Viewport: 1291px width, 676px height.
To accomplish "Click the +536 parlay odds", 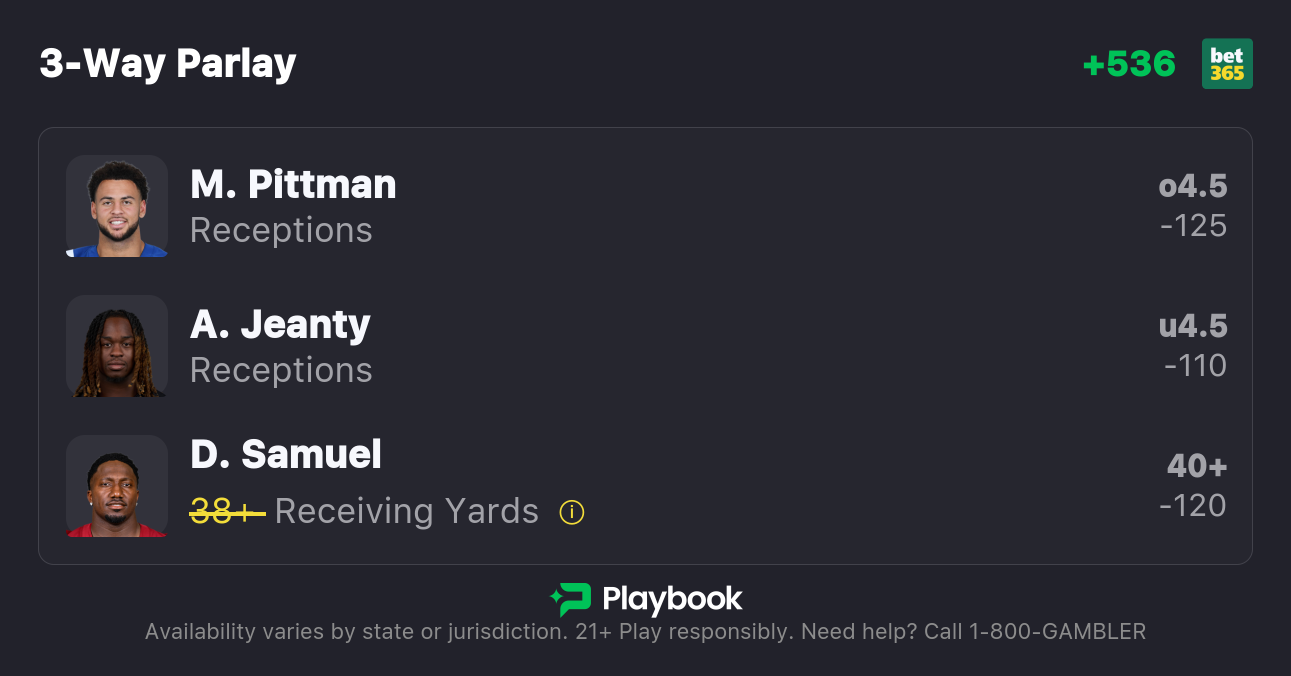I will (1129, 64).
